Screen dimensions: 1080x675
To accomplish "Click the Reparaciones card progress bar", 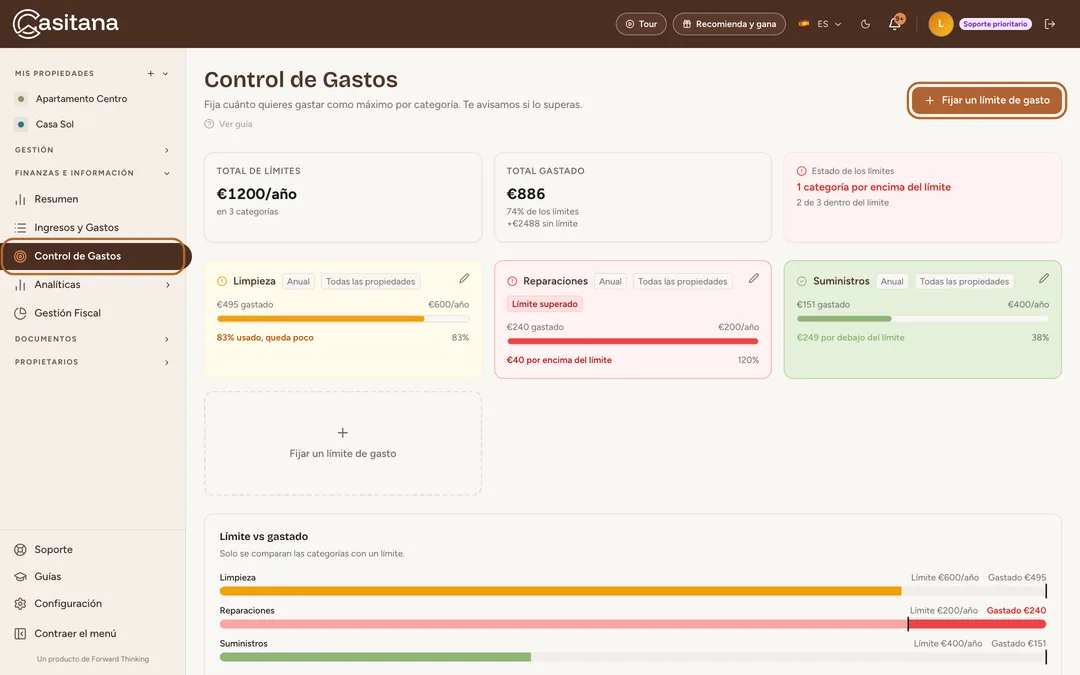I will point(632,341).
